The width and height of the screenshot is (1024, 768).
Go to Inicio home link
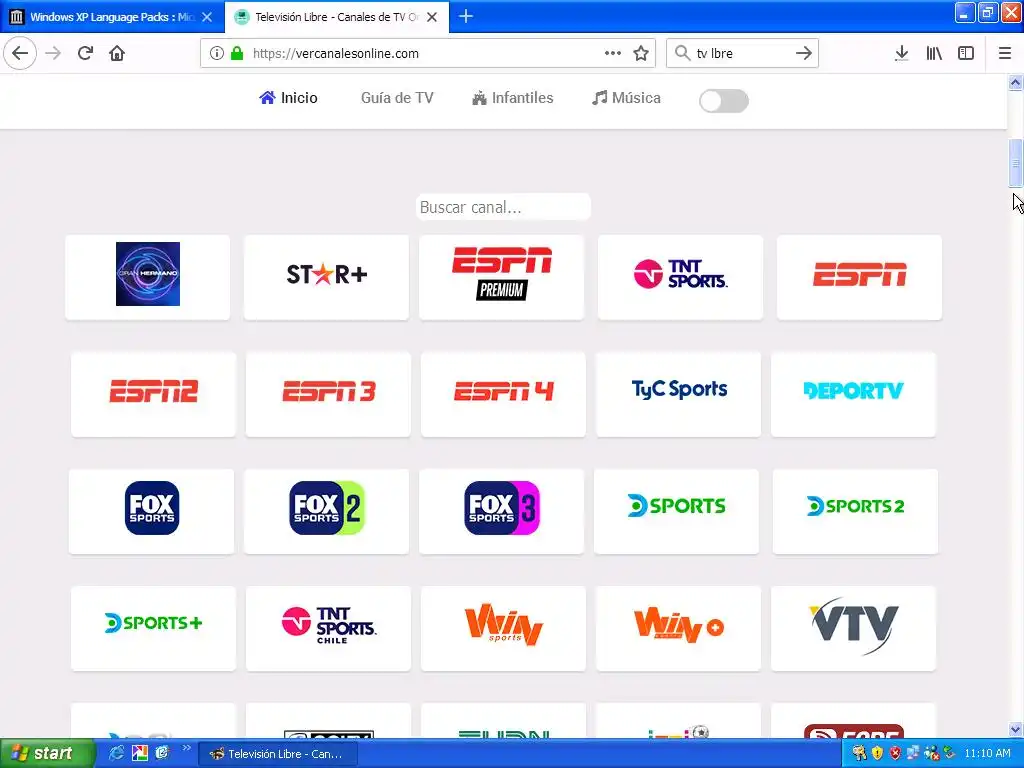point(288,98)
